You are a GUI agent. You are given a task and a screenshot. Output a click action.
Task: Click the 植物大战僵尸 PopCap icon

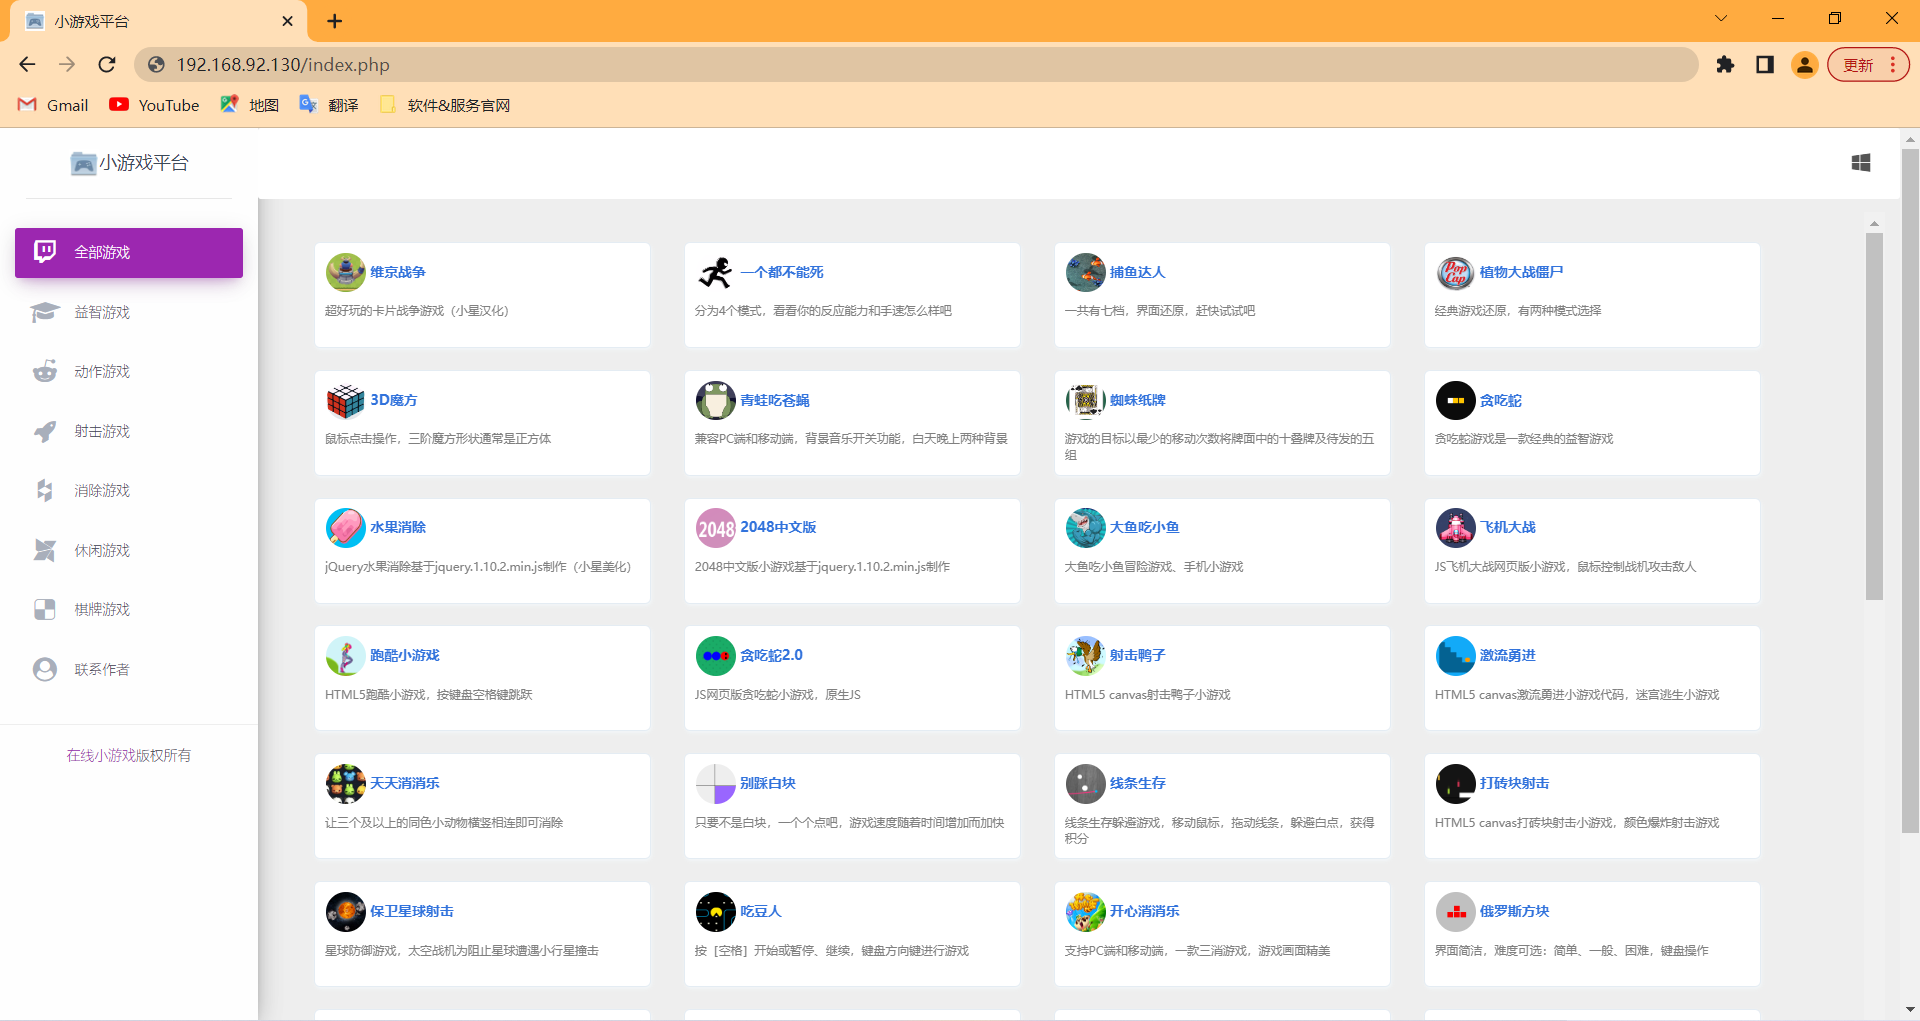[1455, 272]
